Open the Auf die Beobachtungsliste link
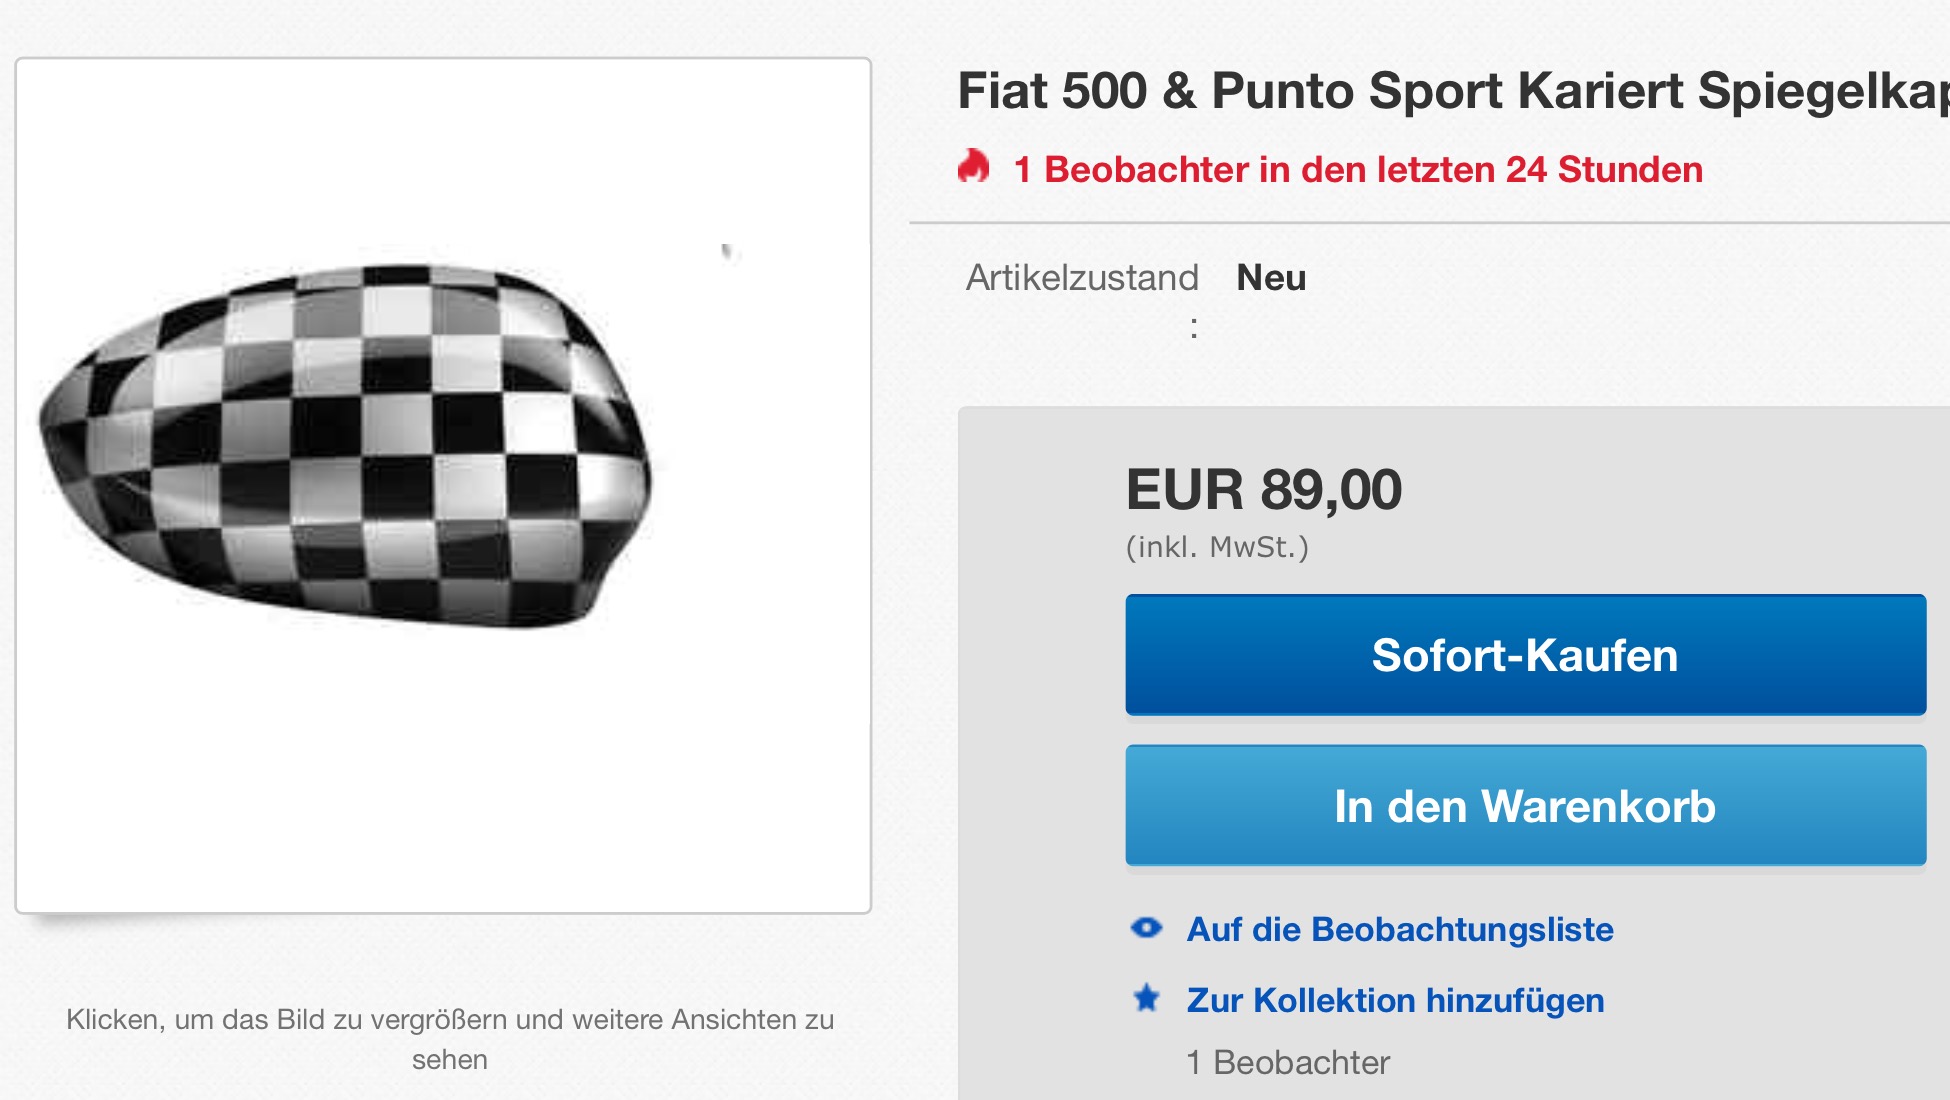Viewport: 1950px width, 1100px height. pyautogui.click(x=1400, y=929)
